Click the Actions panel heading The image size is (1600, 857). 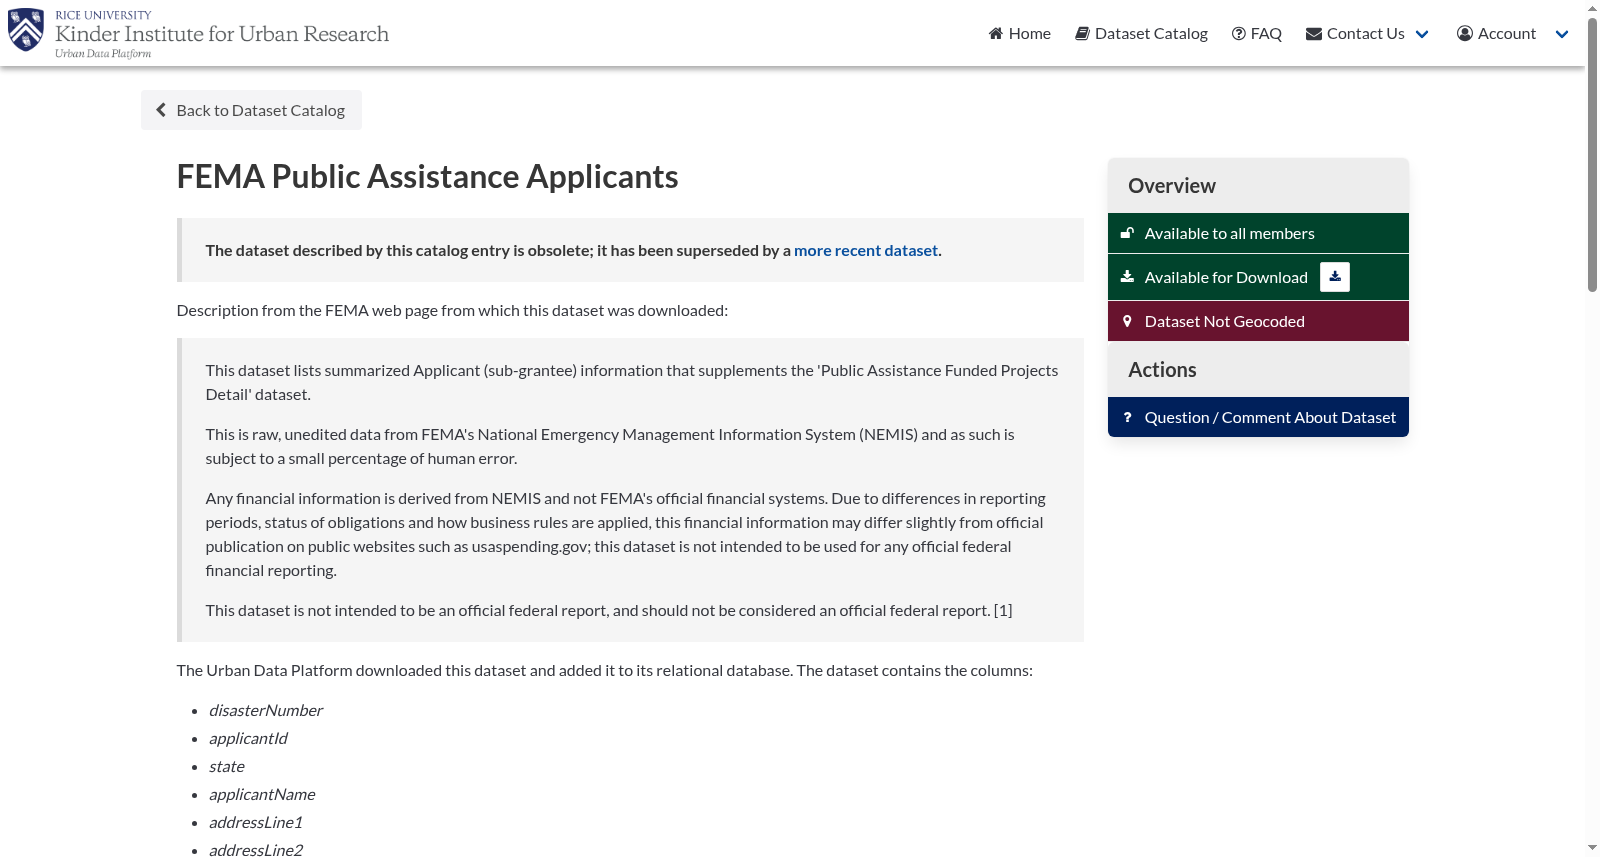(1162, 370)
